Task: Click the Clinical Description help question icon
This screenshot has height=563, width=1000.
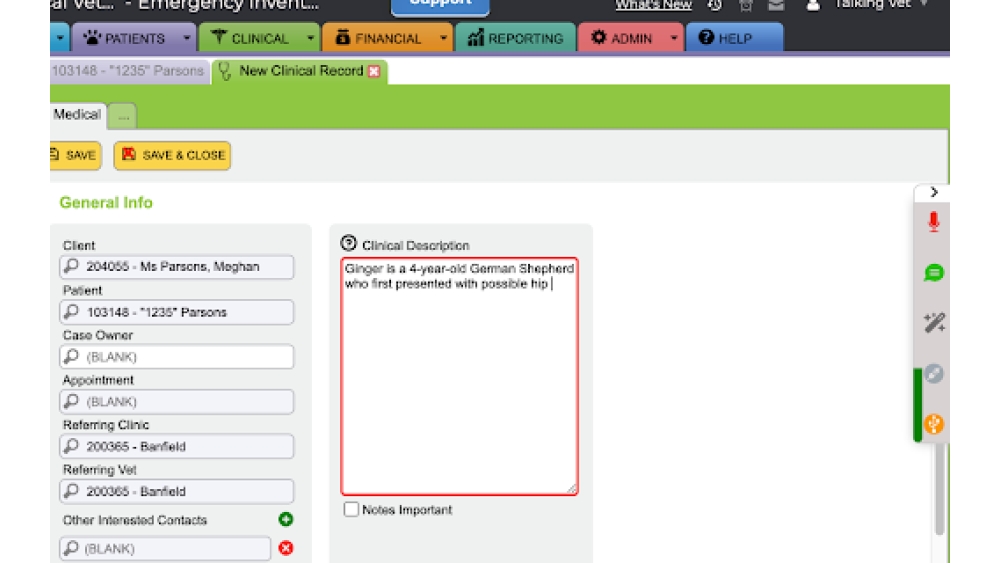Action: (348, 243)
